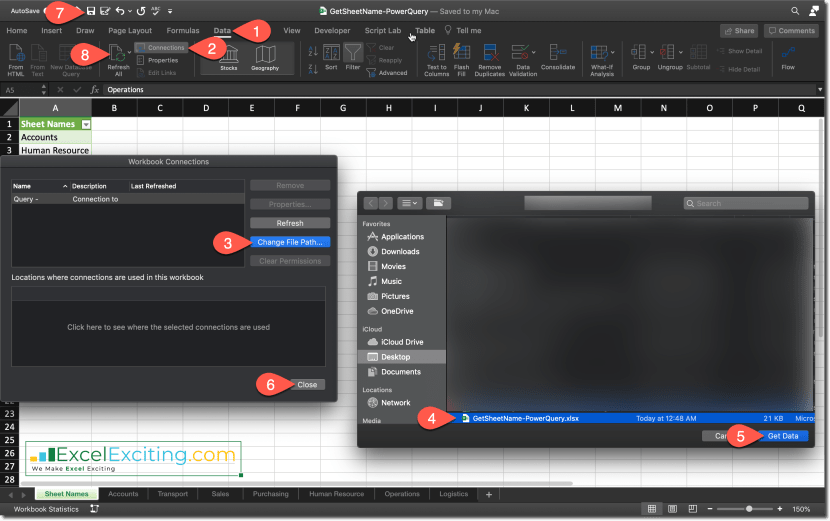Click Workbook Statistics in status bar
The image size is (830, 521).
[46, 509]
